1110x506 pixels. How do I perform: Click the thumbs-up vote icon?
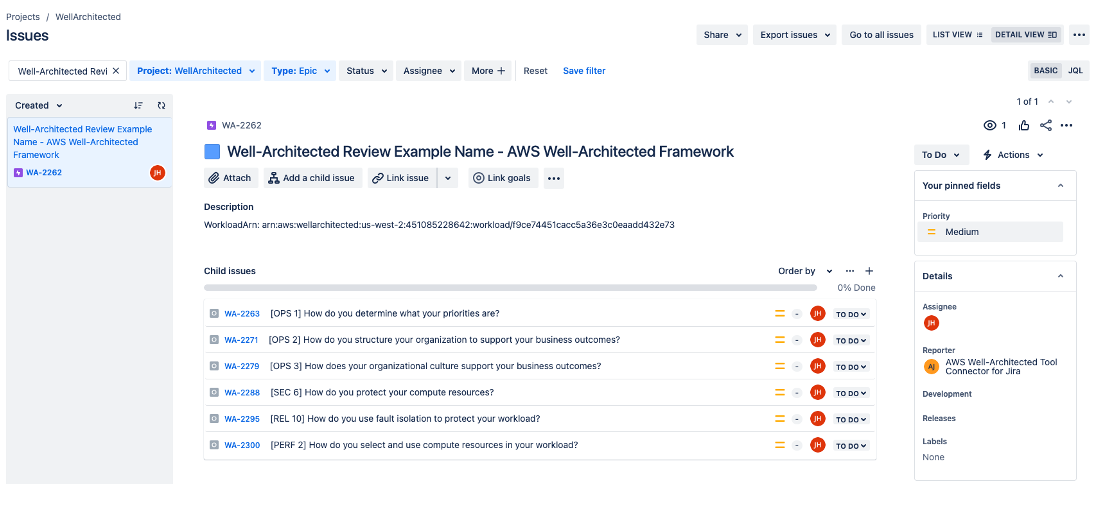1024,125
